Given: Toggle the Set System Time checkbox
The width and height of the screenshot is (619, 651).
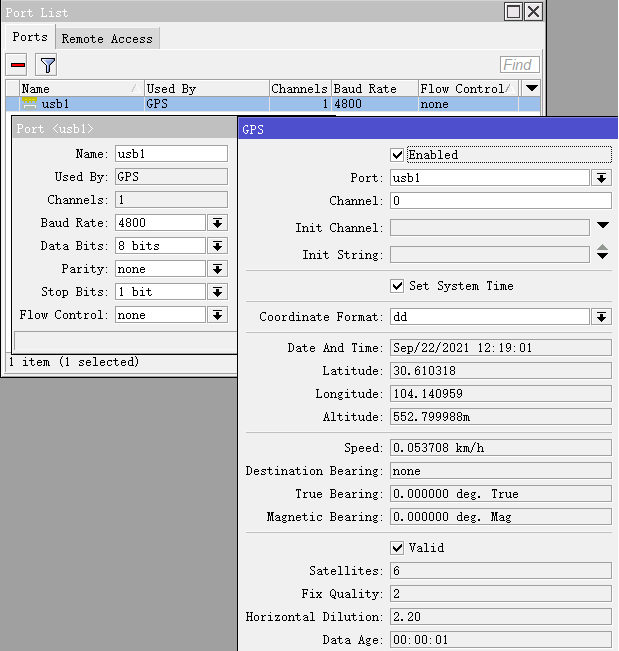Looking at the screenshot, I should [x=397, y=286].
